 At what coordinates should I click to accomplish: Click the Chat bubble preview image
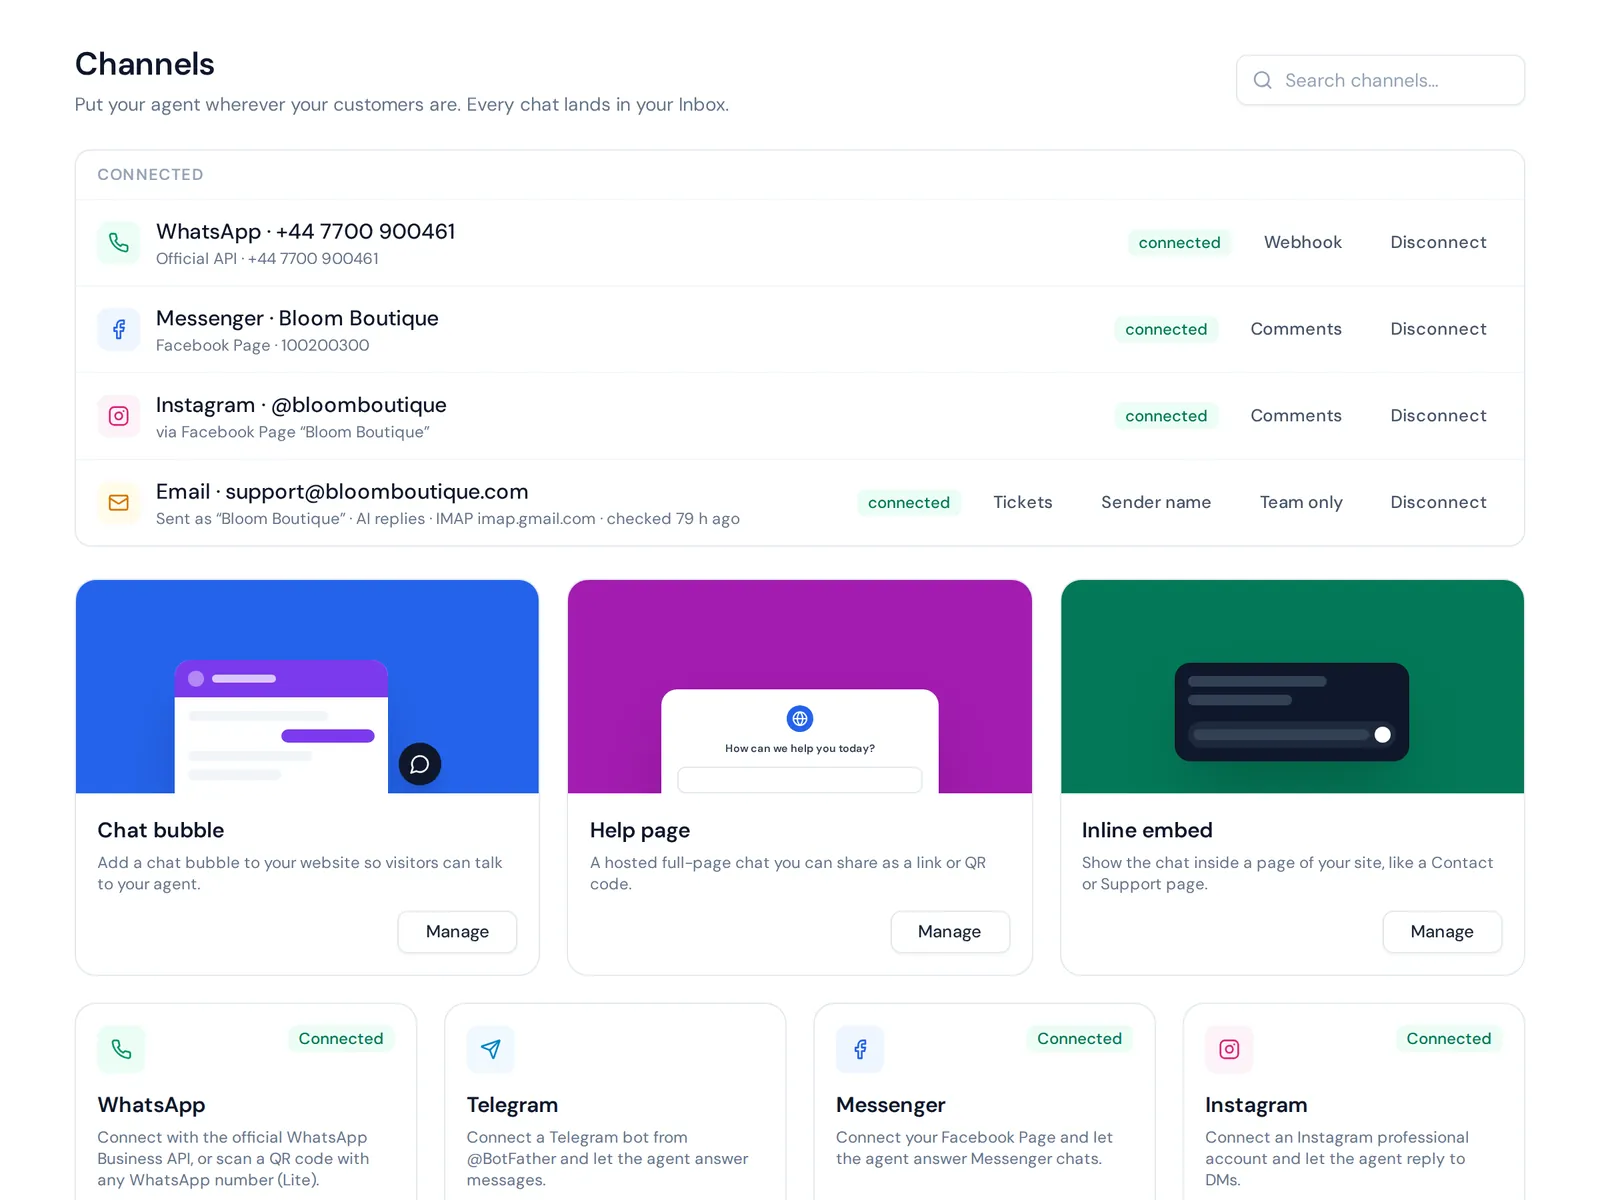pos(307,687)
